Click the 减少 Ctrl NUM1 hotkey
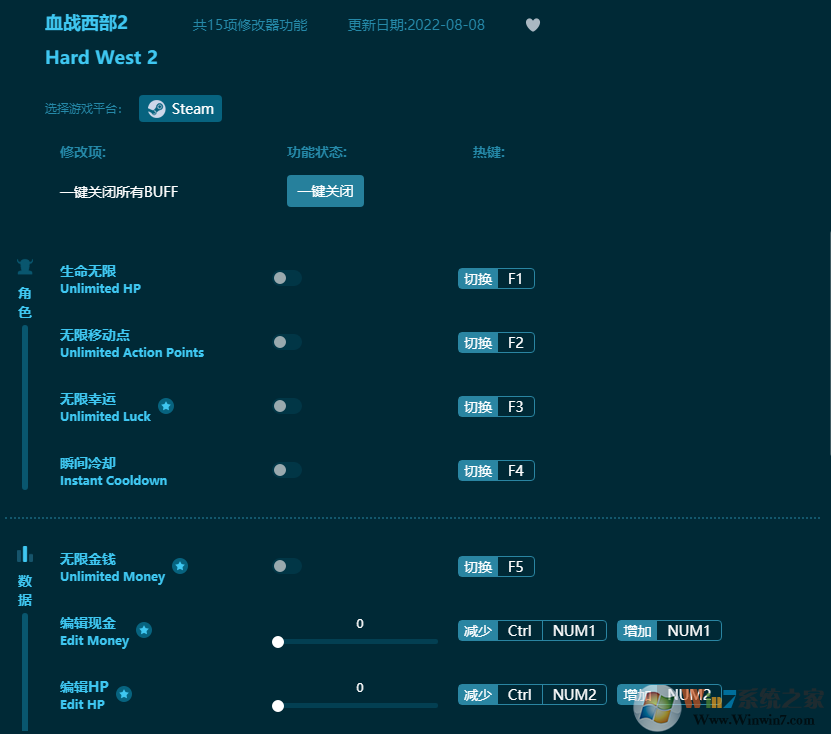The width and height of the screenshot is (831, 734). 532,631
